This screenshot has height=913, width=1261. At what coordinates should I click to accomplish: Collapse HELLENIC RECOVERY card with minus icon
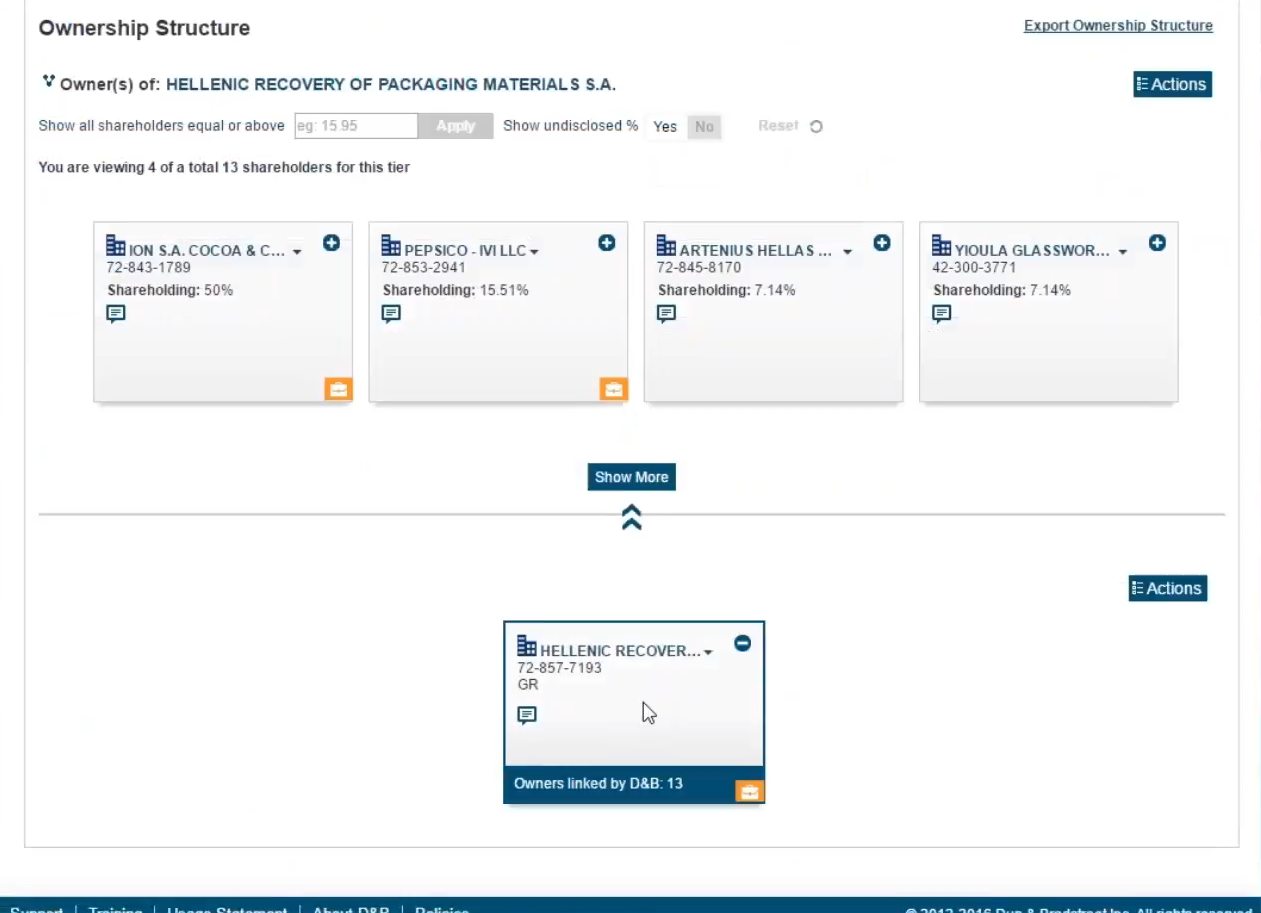pyautogui.click(x=742, y=643)
